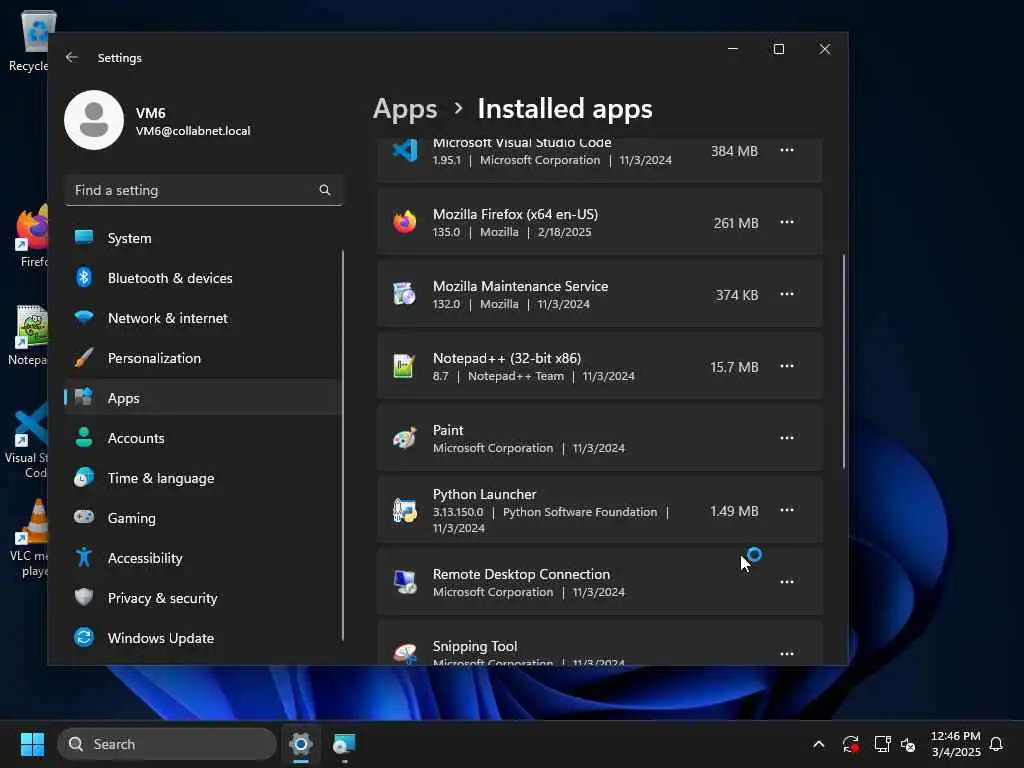1024x768 pixels.
Task: Click the Snipping Tool app icon
Action: click(405, 653)
